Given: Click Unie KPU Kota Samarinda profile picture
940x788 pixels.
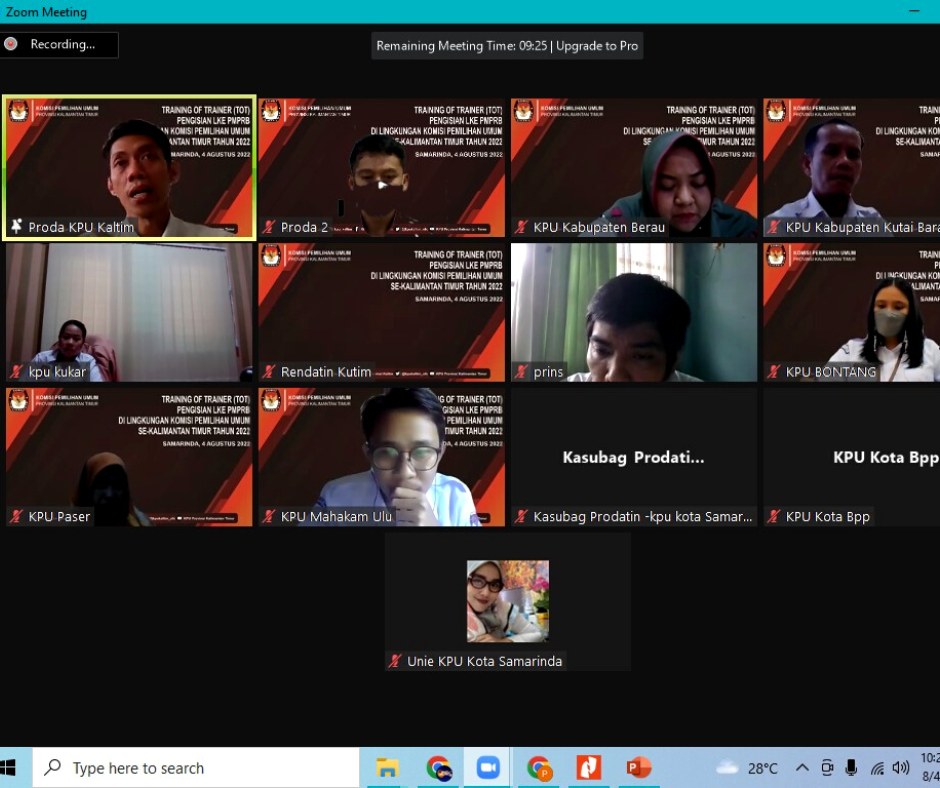Looking at the screenshot, I should [507, 600].
